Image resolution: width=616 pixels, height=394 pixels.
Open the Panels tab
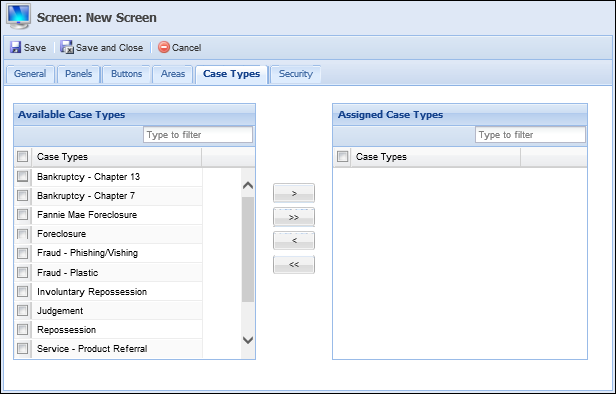tap(79, 74)
